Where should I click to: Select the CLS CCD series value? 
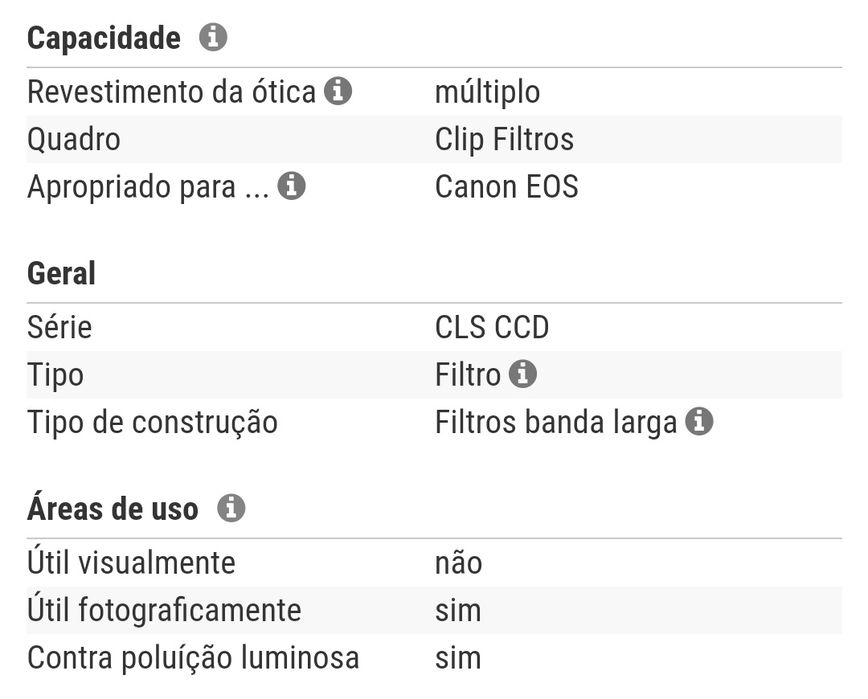[x=492, y=327]
